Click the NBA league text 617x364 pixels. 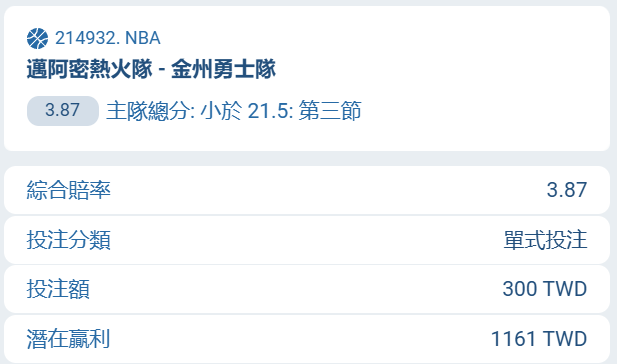click(x=143, y=38)
